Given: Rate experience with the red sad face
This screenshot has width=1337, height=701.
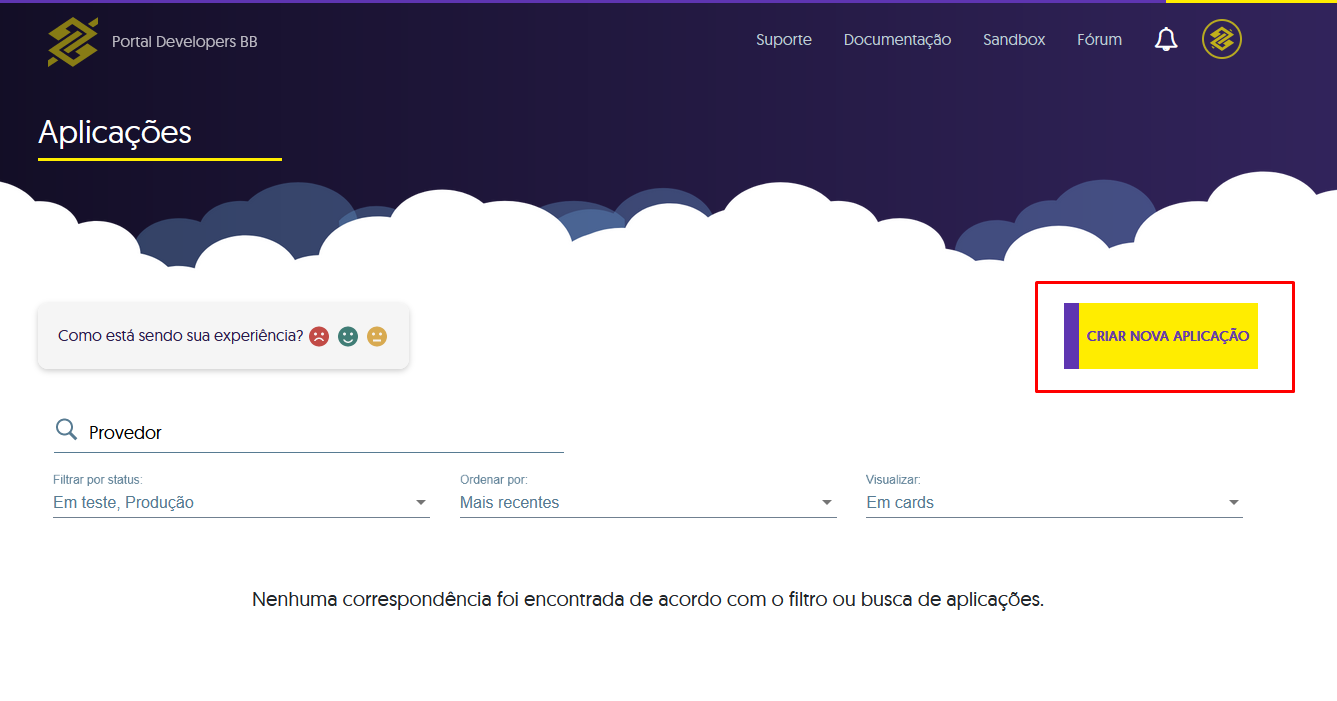Looking at the screenshot, I should coord(319,337).
